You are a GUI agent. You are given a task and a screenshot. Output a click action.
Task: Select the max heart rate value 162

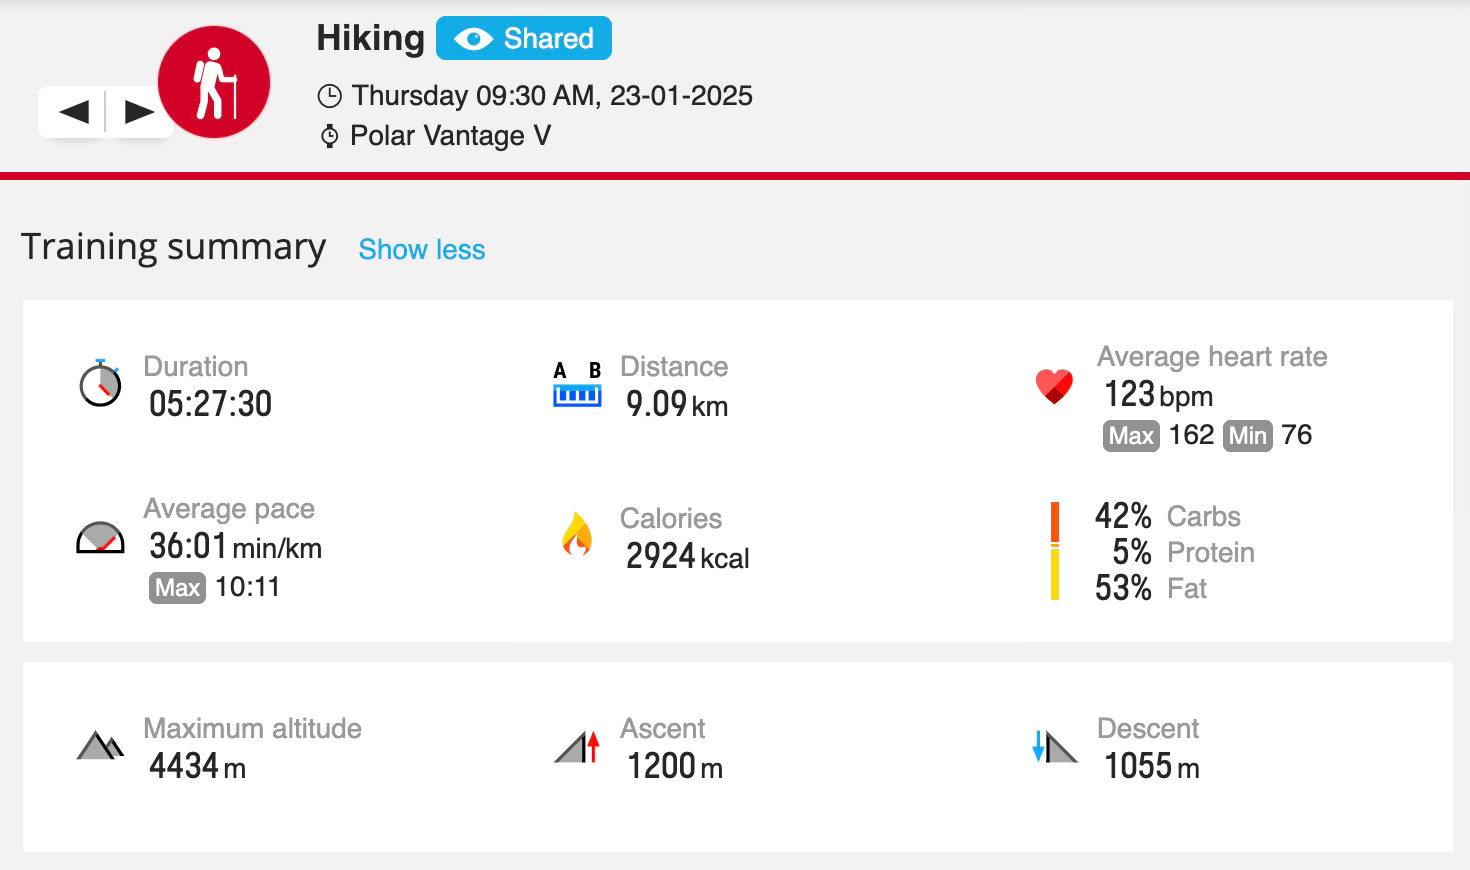[1191, 435]
